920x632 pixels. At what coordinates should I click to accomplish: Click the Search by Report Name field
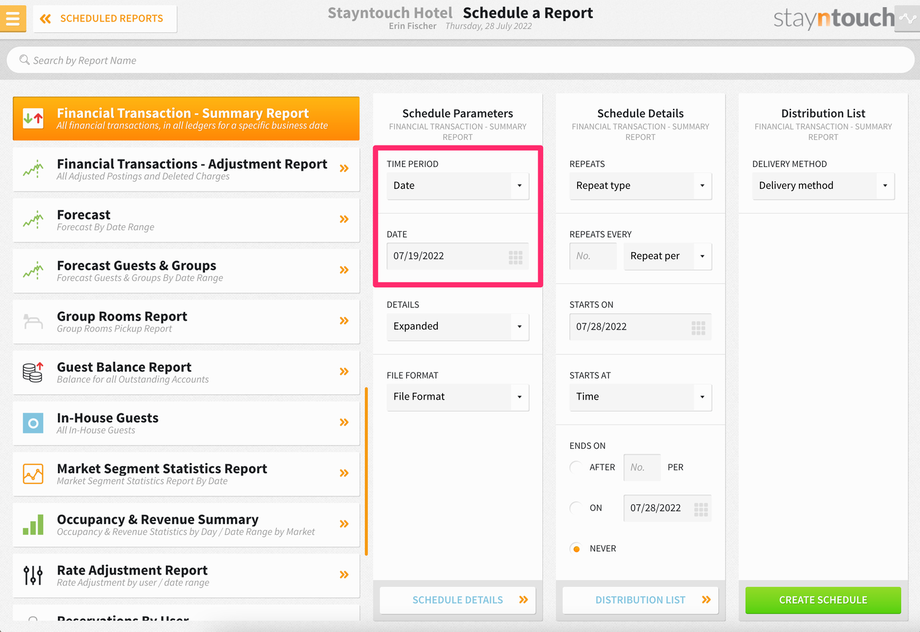tap(460, 60)
